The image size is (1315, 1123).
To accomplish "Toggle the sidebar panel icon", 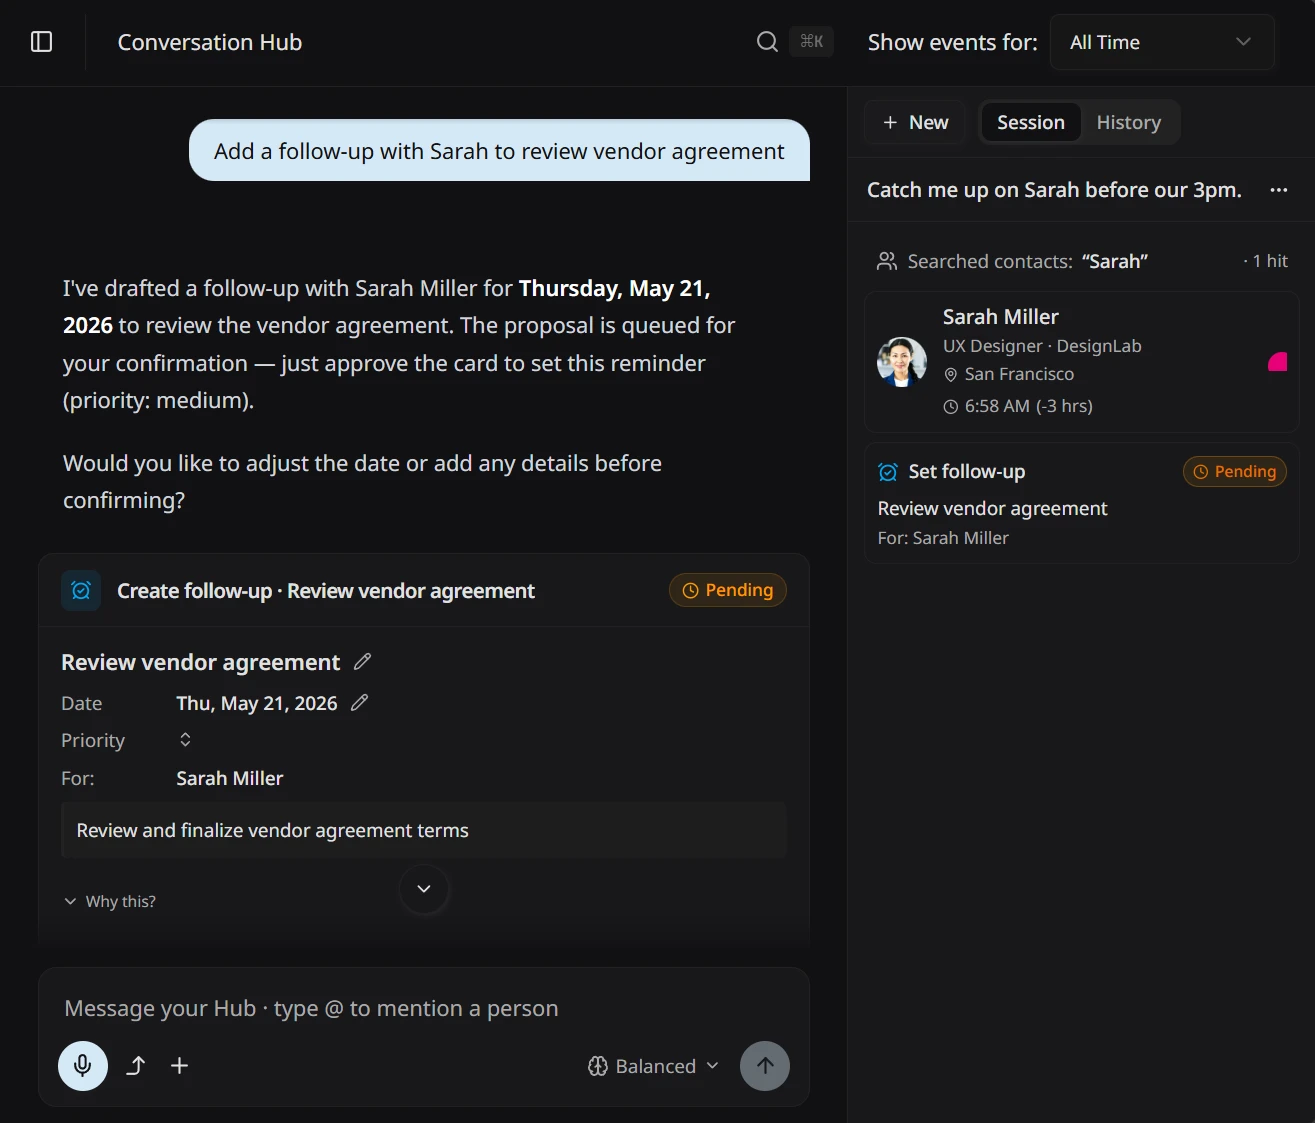I will tap(41, 42).
